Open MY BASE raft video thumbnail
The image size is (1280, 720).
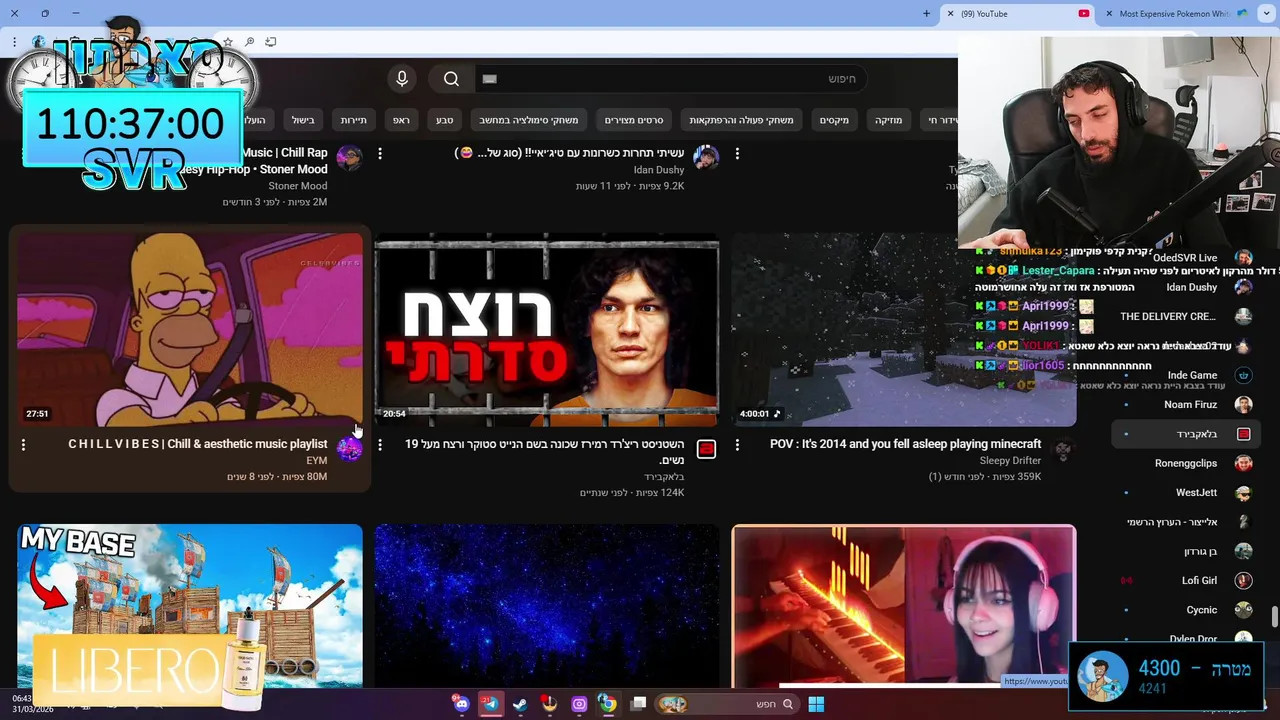click(x=190, y=606)
